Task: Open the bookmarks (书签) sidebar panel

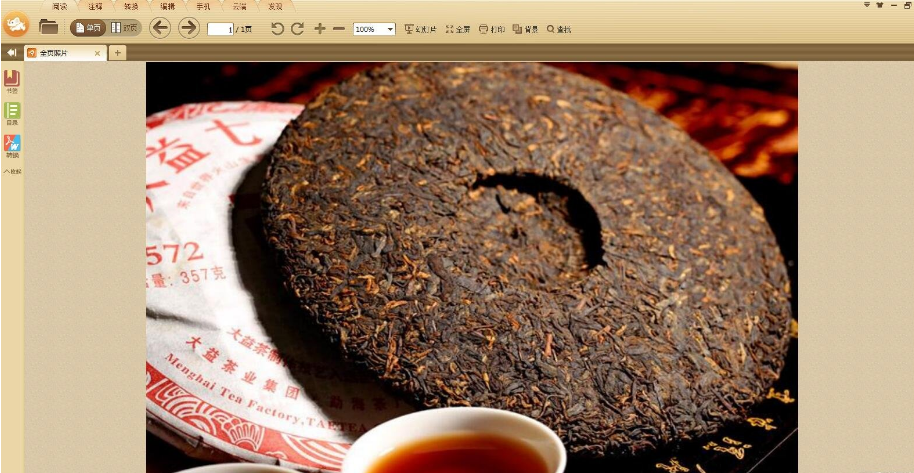Action: (12, 82)
